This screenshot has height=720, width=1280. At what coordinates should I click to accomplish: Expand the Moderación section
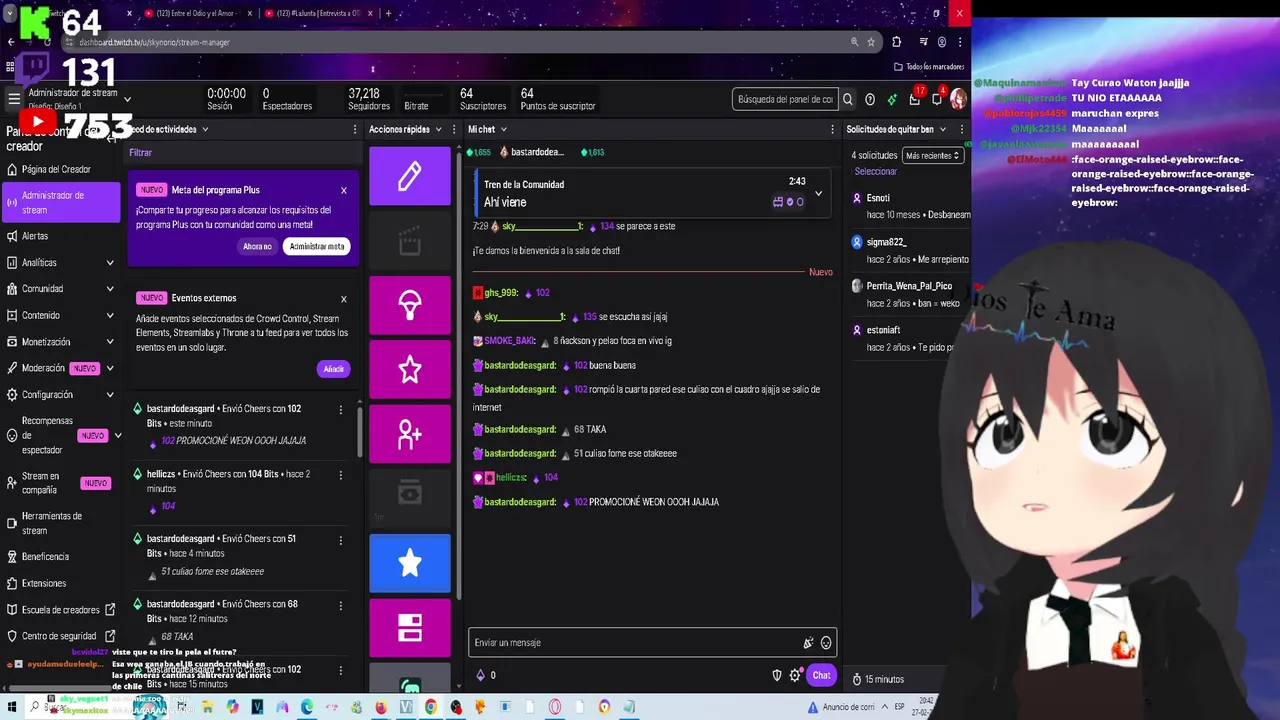(110, 368)
